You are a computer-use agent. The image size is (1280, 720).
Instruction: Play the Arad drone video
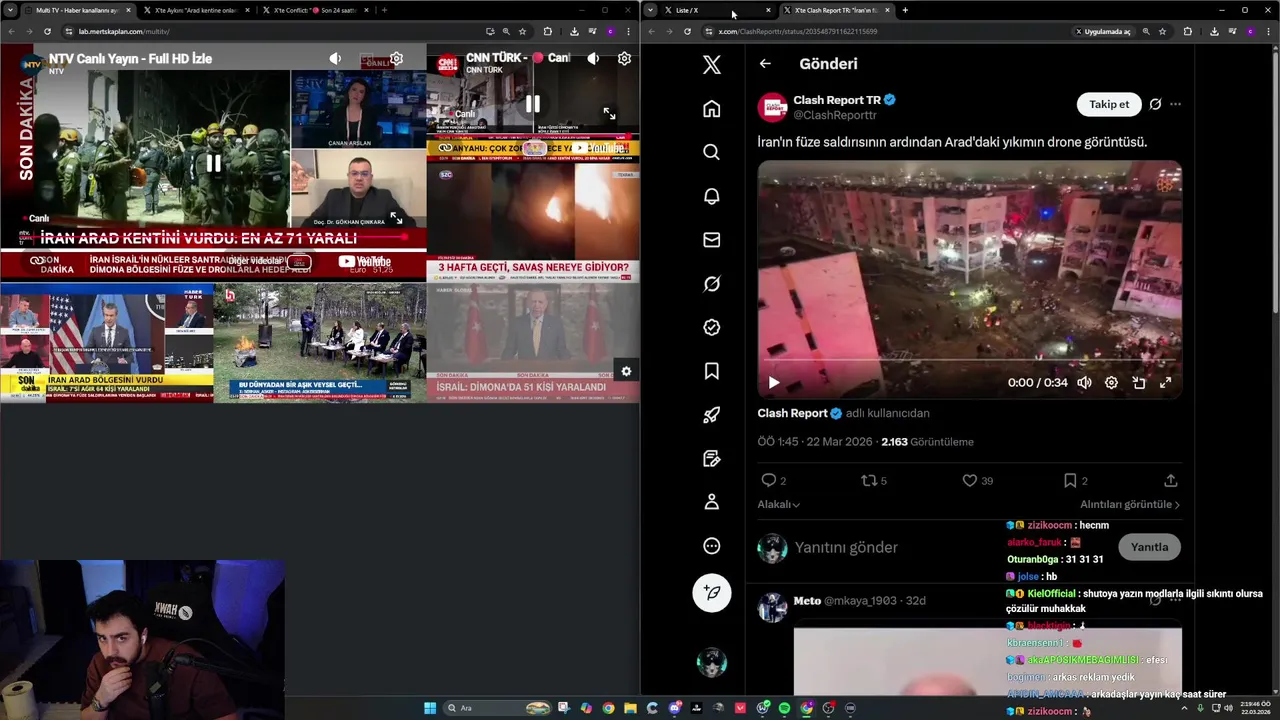click(773, 383)
